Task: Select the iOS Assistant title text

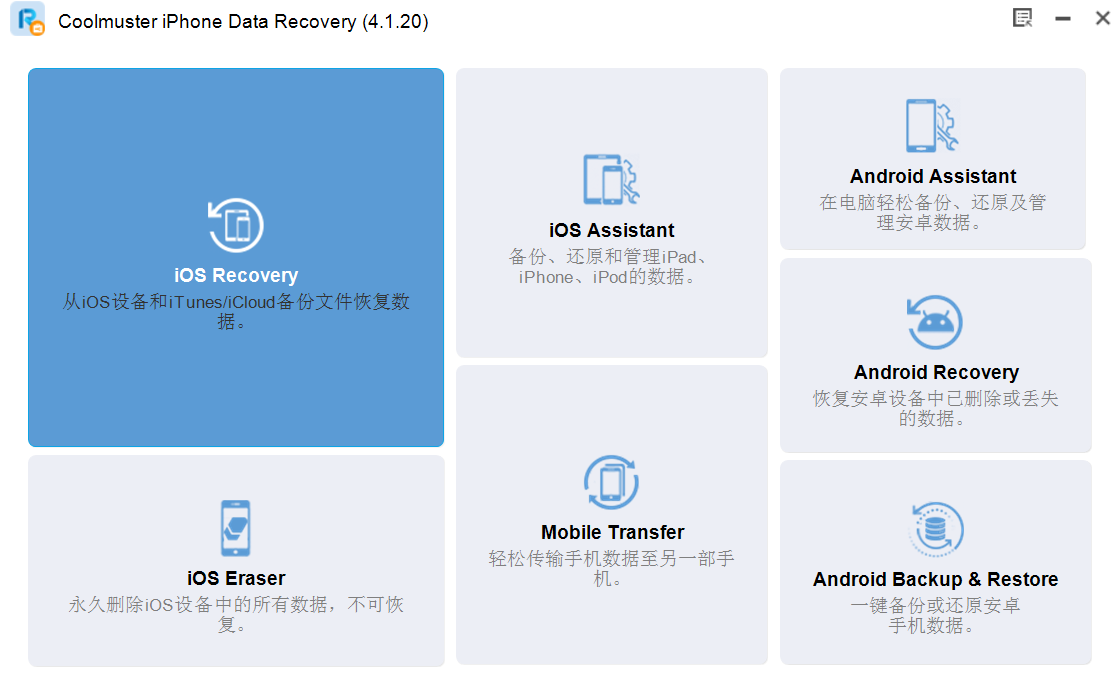Action: pos(612,230)
